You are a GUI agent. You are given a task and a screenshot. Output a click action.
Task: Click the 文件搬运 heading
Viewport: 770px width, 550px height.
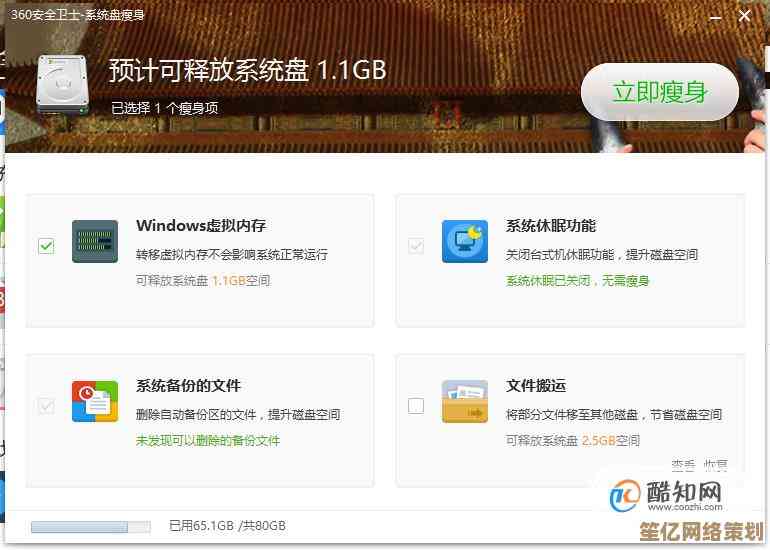536,386
